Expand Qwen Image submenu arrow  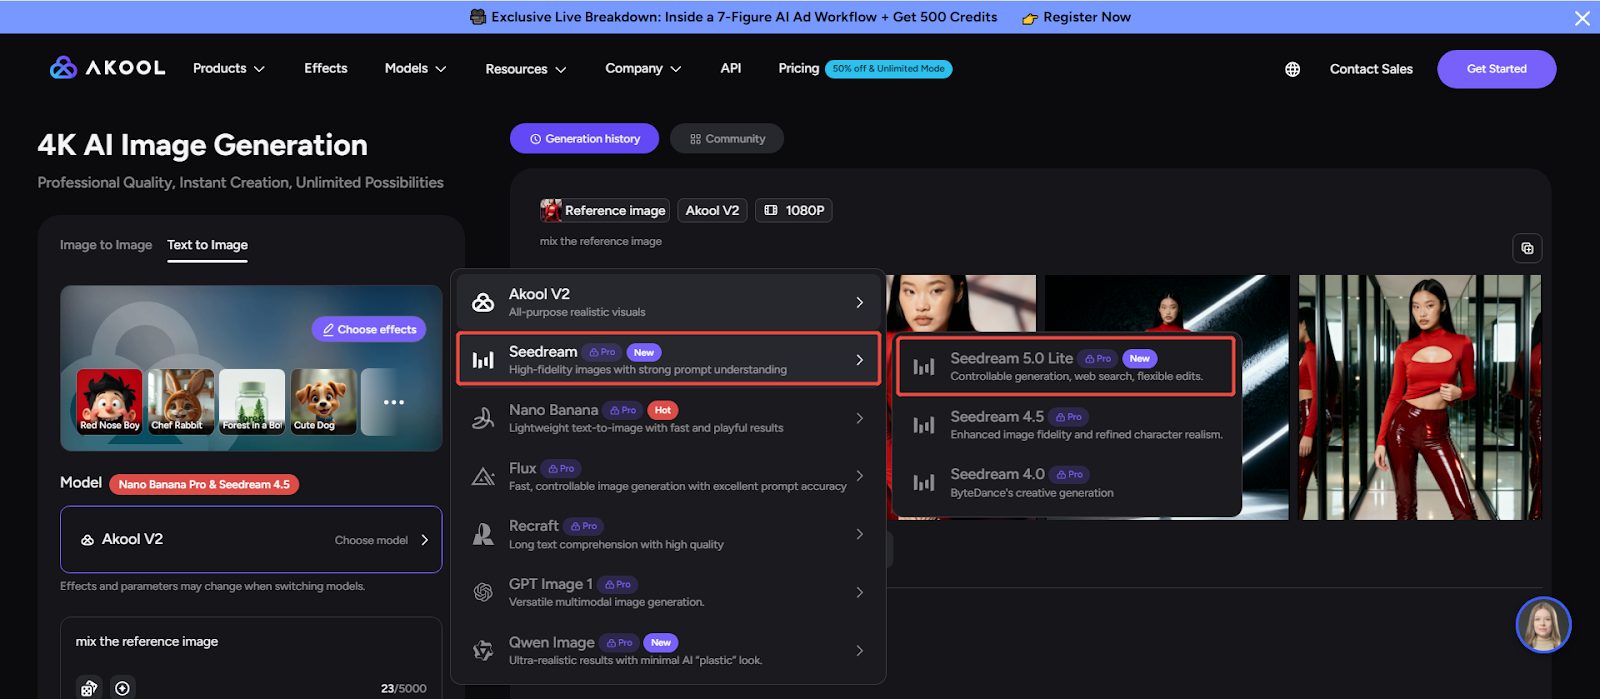tap(859, 650)
